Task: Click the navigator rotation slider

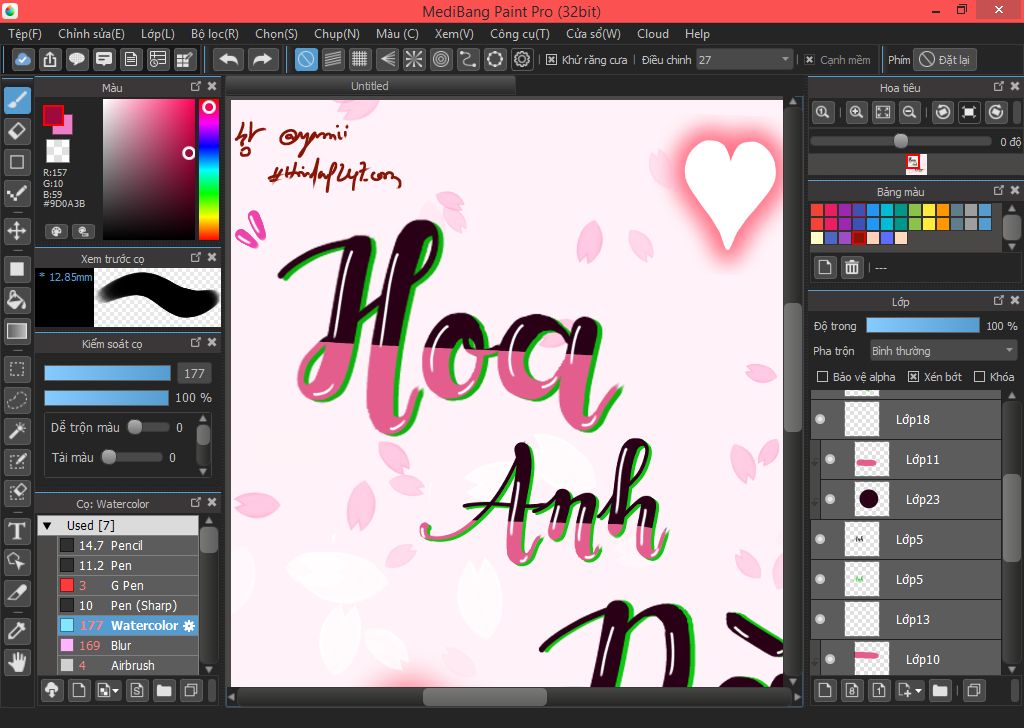Action: pyautogui.click(x=901, y=141)
